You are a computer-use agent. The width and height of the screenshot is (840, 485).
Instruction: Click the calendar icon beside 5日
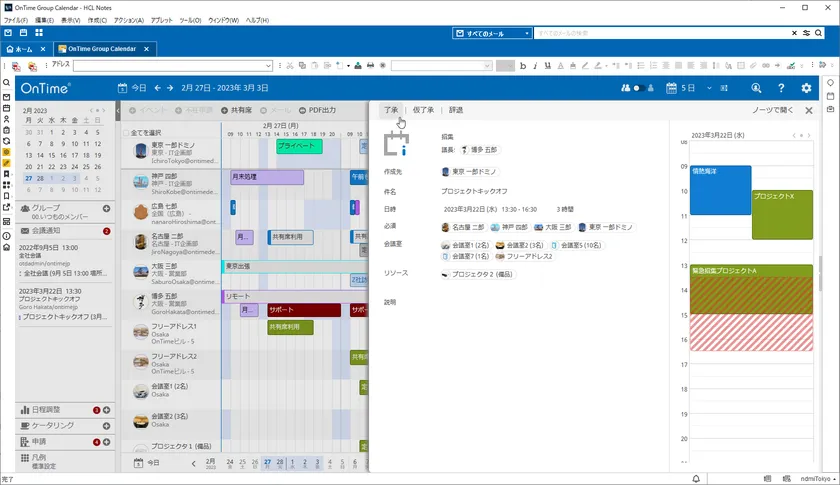click(x=671, y=88)
